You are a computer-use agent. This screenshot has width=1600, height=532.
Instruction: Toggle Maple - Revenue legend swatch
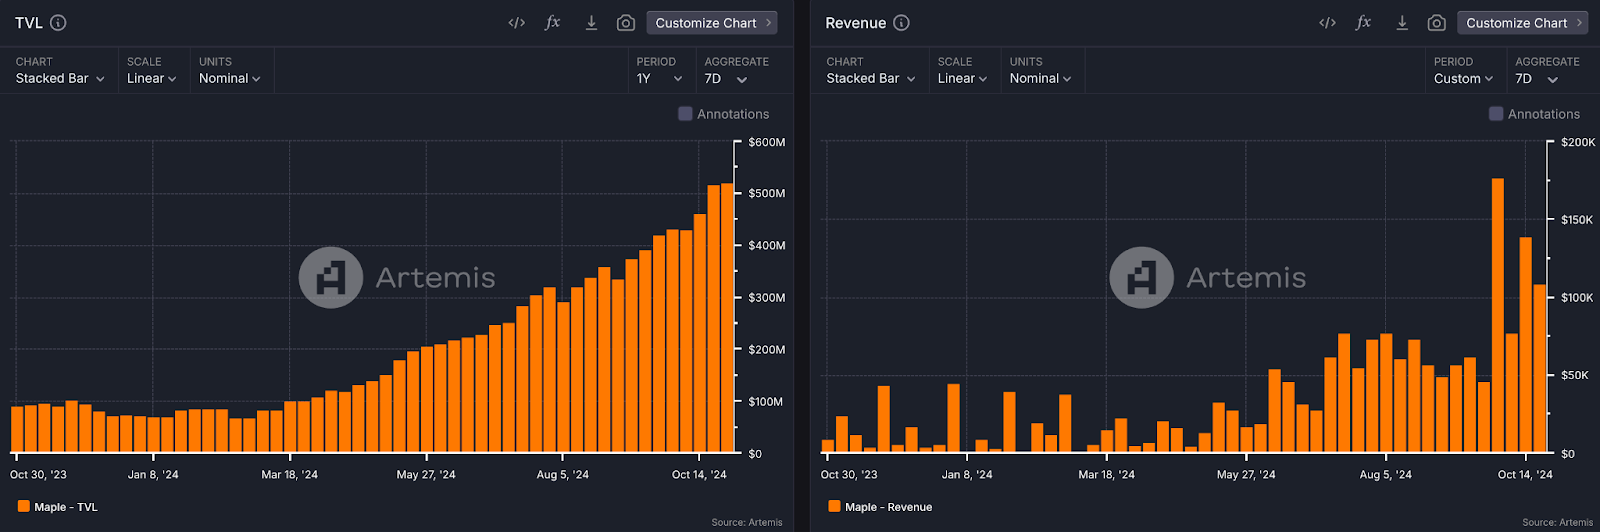834,506
